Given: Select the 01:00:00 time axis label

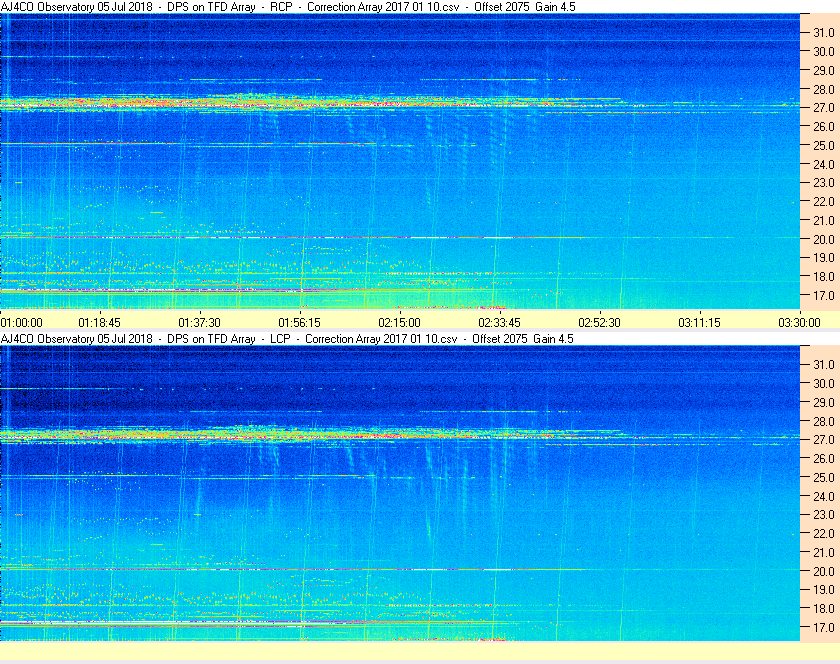Looking at the screenshot, I should 21,323.
